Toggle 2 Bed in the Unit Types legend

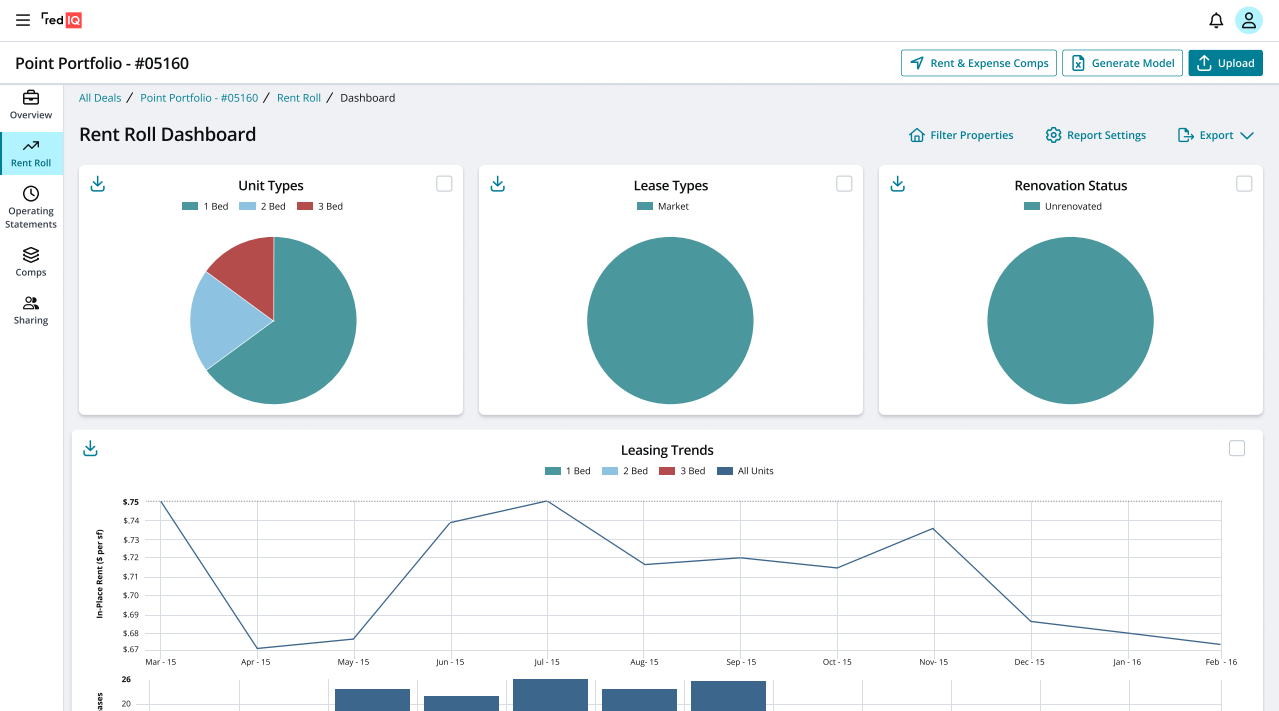coord(262,206)
